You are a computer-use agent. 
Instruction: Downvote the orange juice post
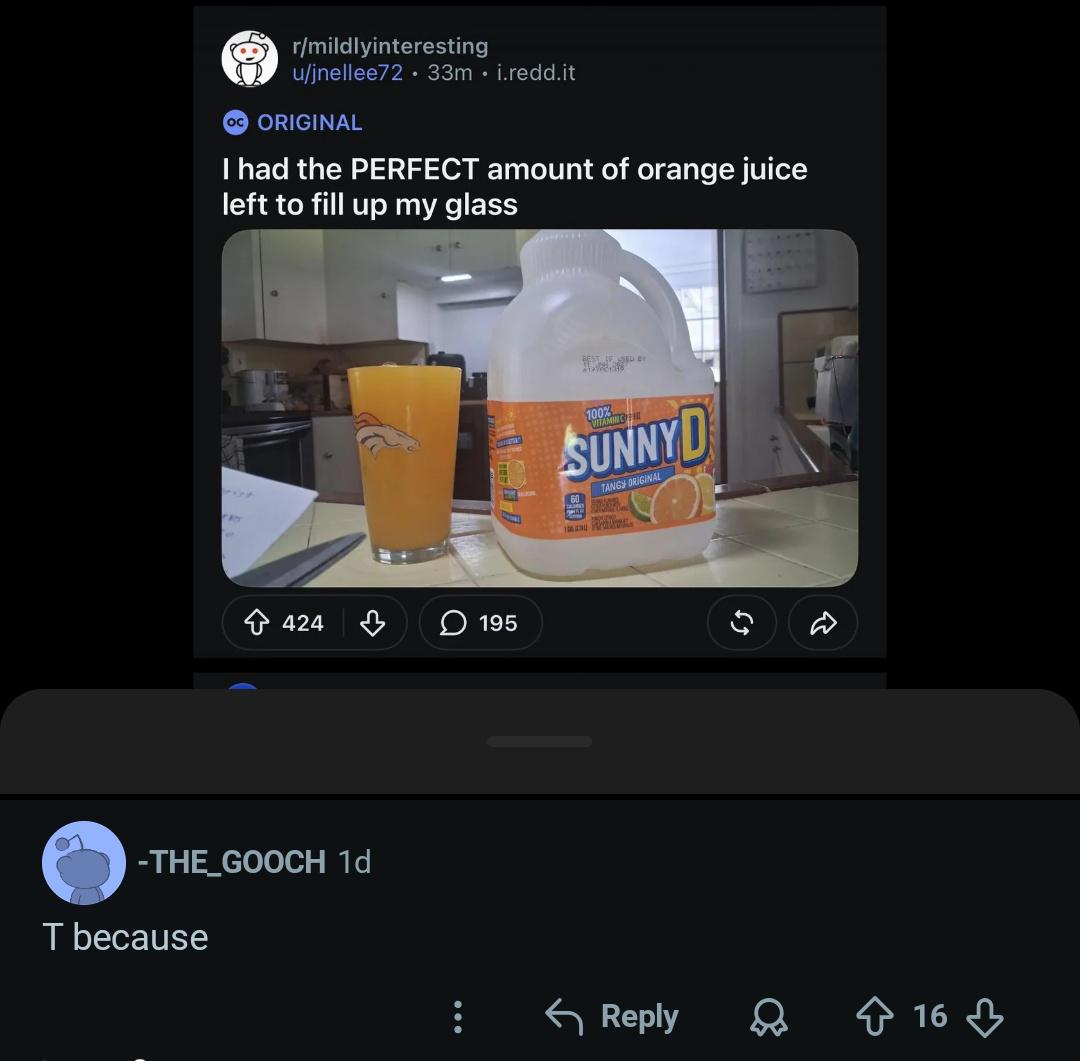click(x=373, y=623)
